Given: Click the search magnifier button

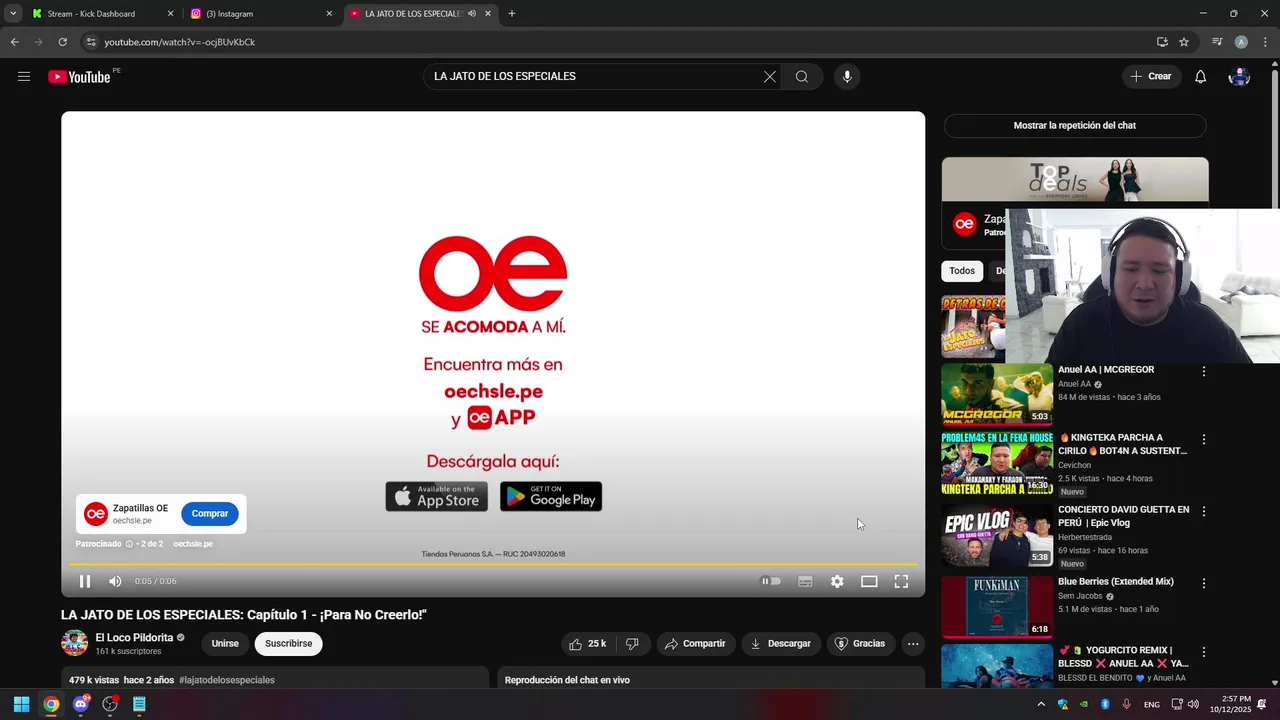Looking at the screenshot, I should point(802,77).
